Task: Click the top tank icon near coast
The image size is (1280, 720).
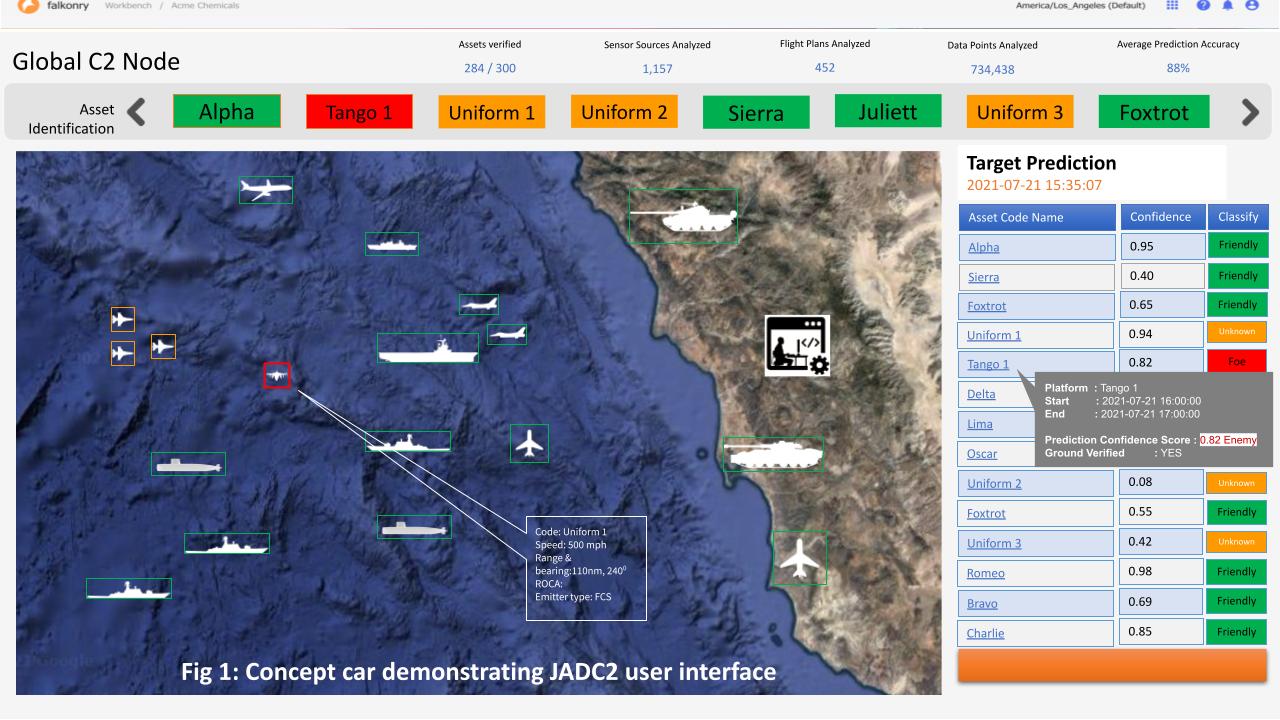Action: click(683, 216)
